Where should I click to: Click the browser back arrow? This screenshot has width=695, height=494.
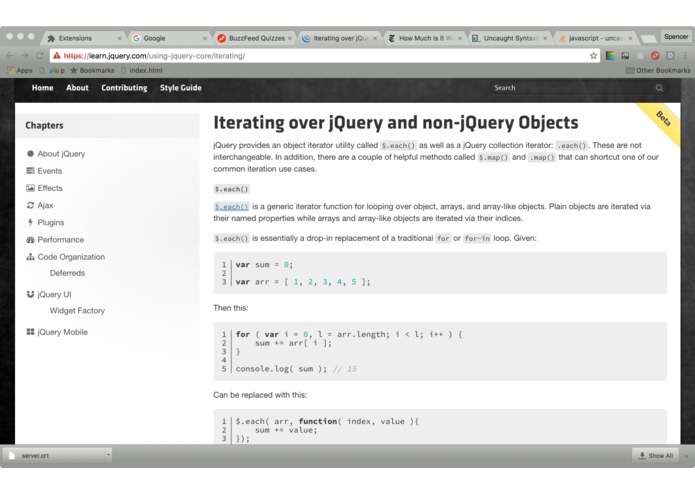pyautogui.click(x=10, y=55)
